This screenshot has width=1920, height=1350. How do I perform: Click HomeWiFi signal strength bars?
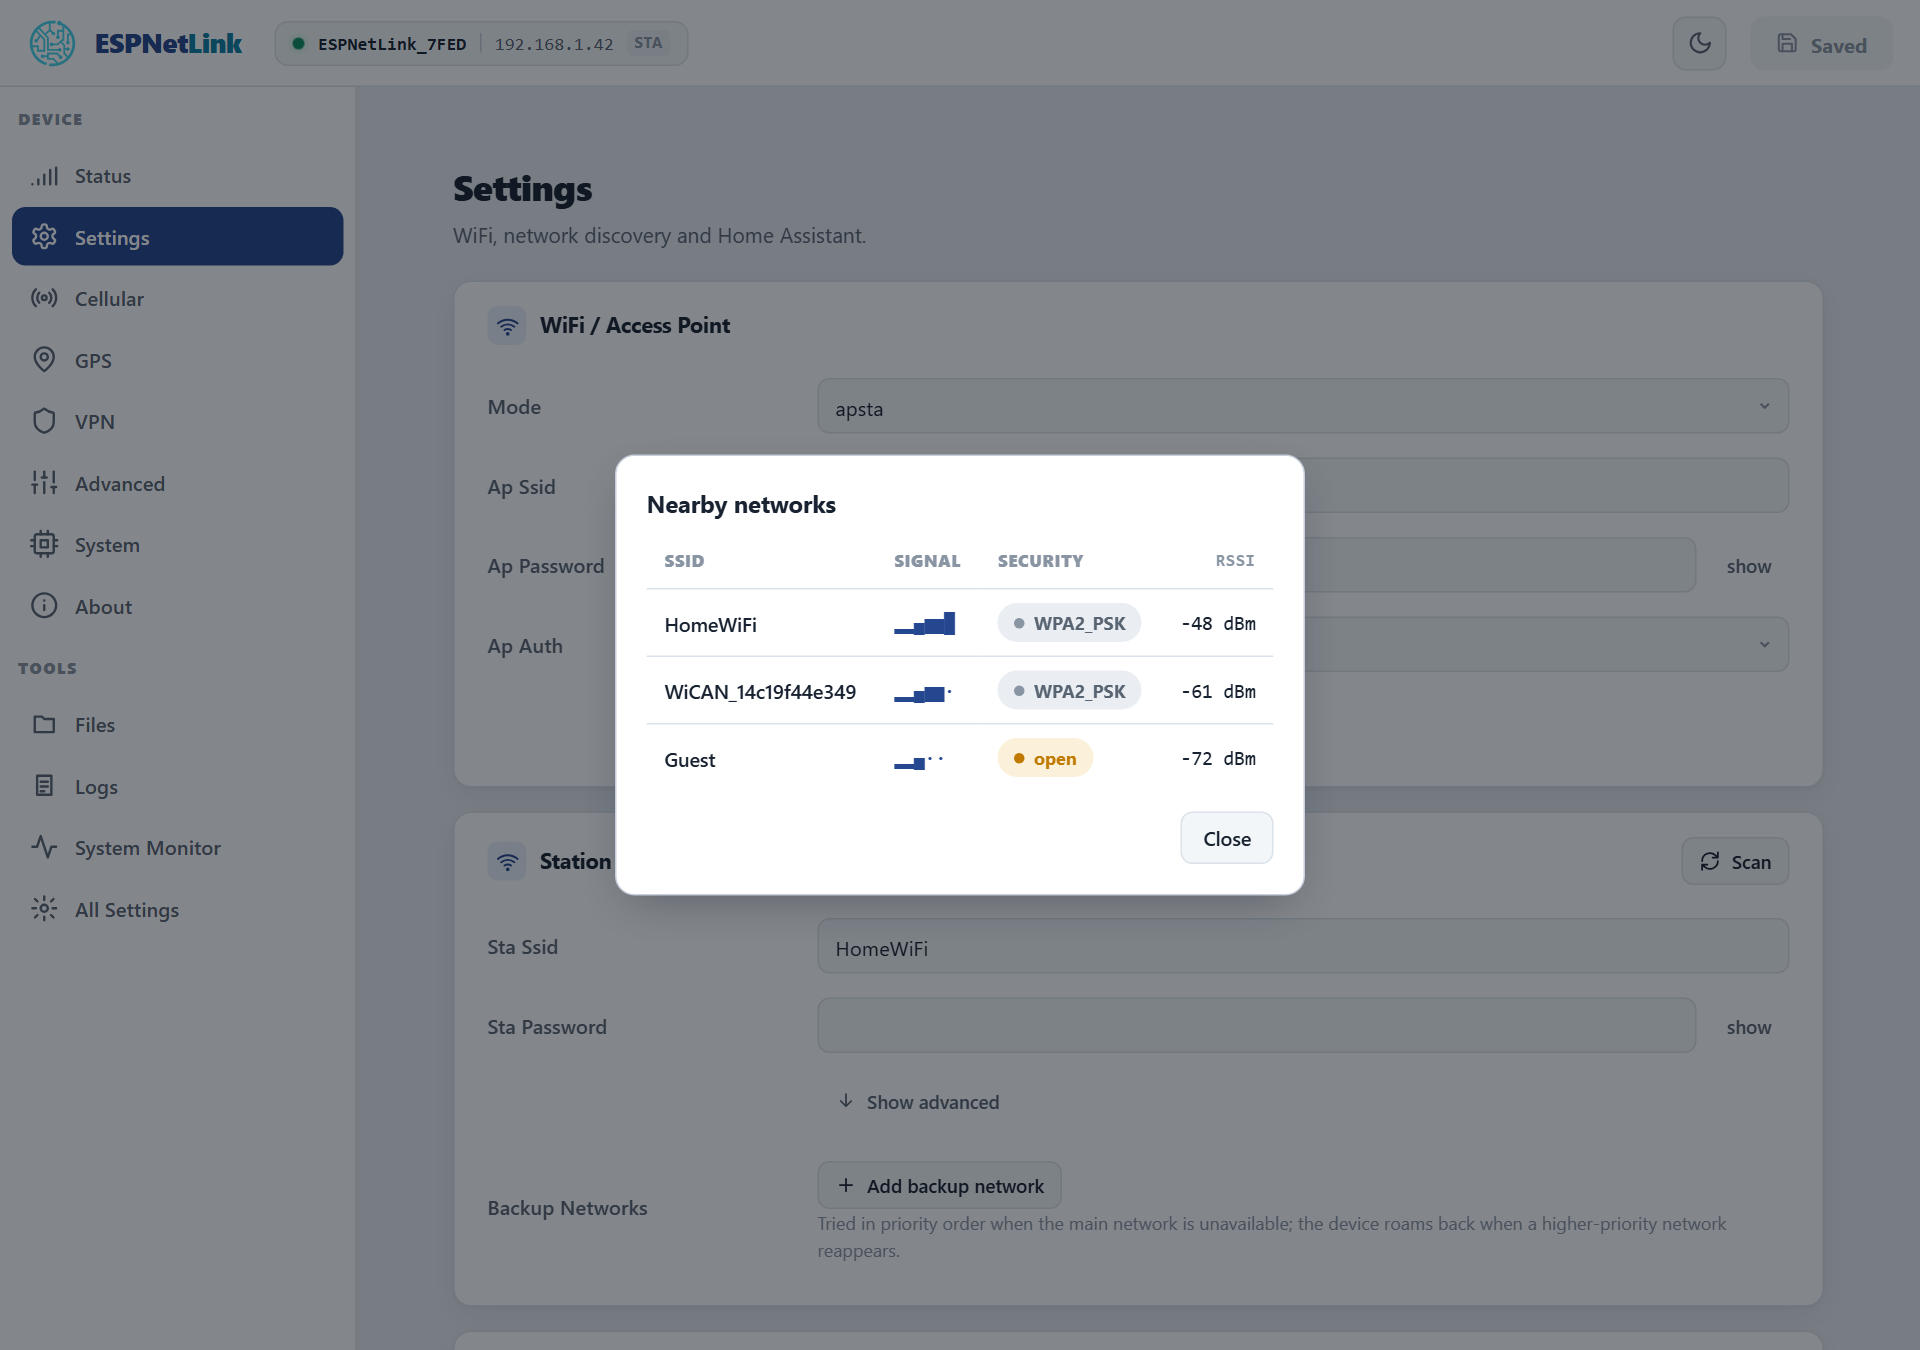[x=924, y=624]
